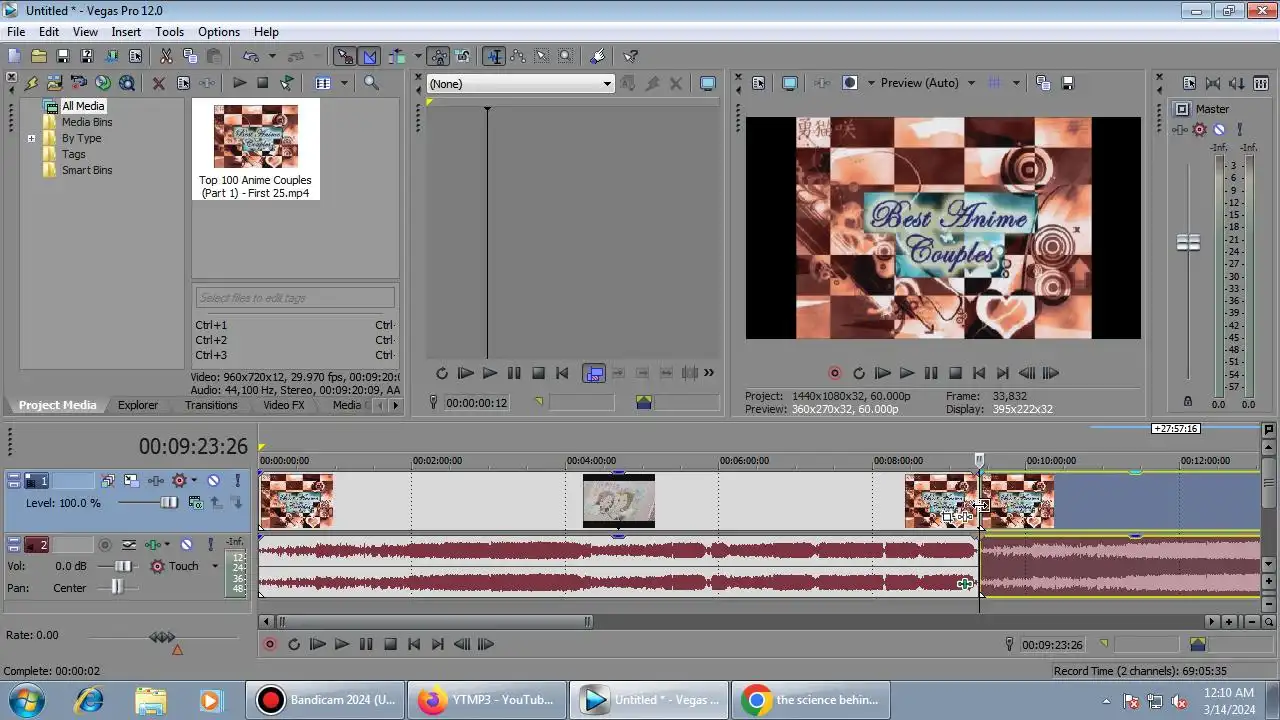The image size is (1280, 720).
Task: Stop timeline playback in transport bar
Action: (390, 644)
